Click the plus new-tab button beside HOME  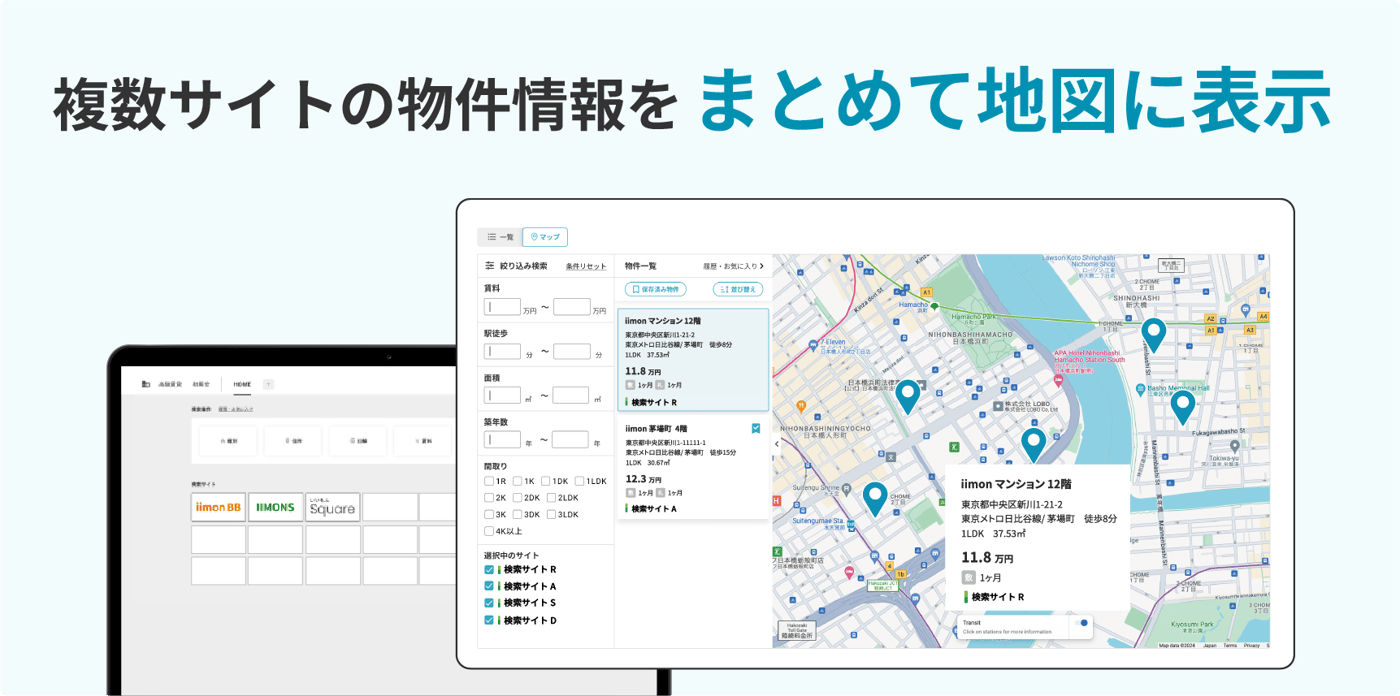tap(268, 384)
